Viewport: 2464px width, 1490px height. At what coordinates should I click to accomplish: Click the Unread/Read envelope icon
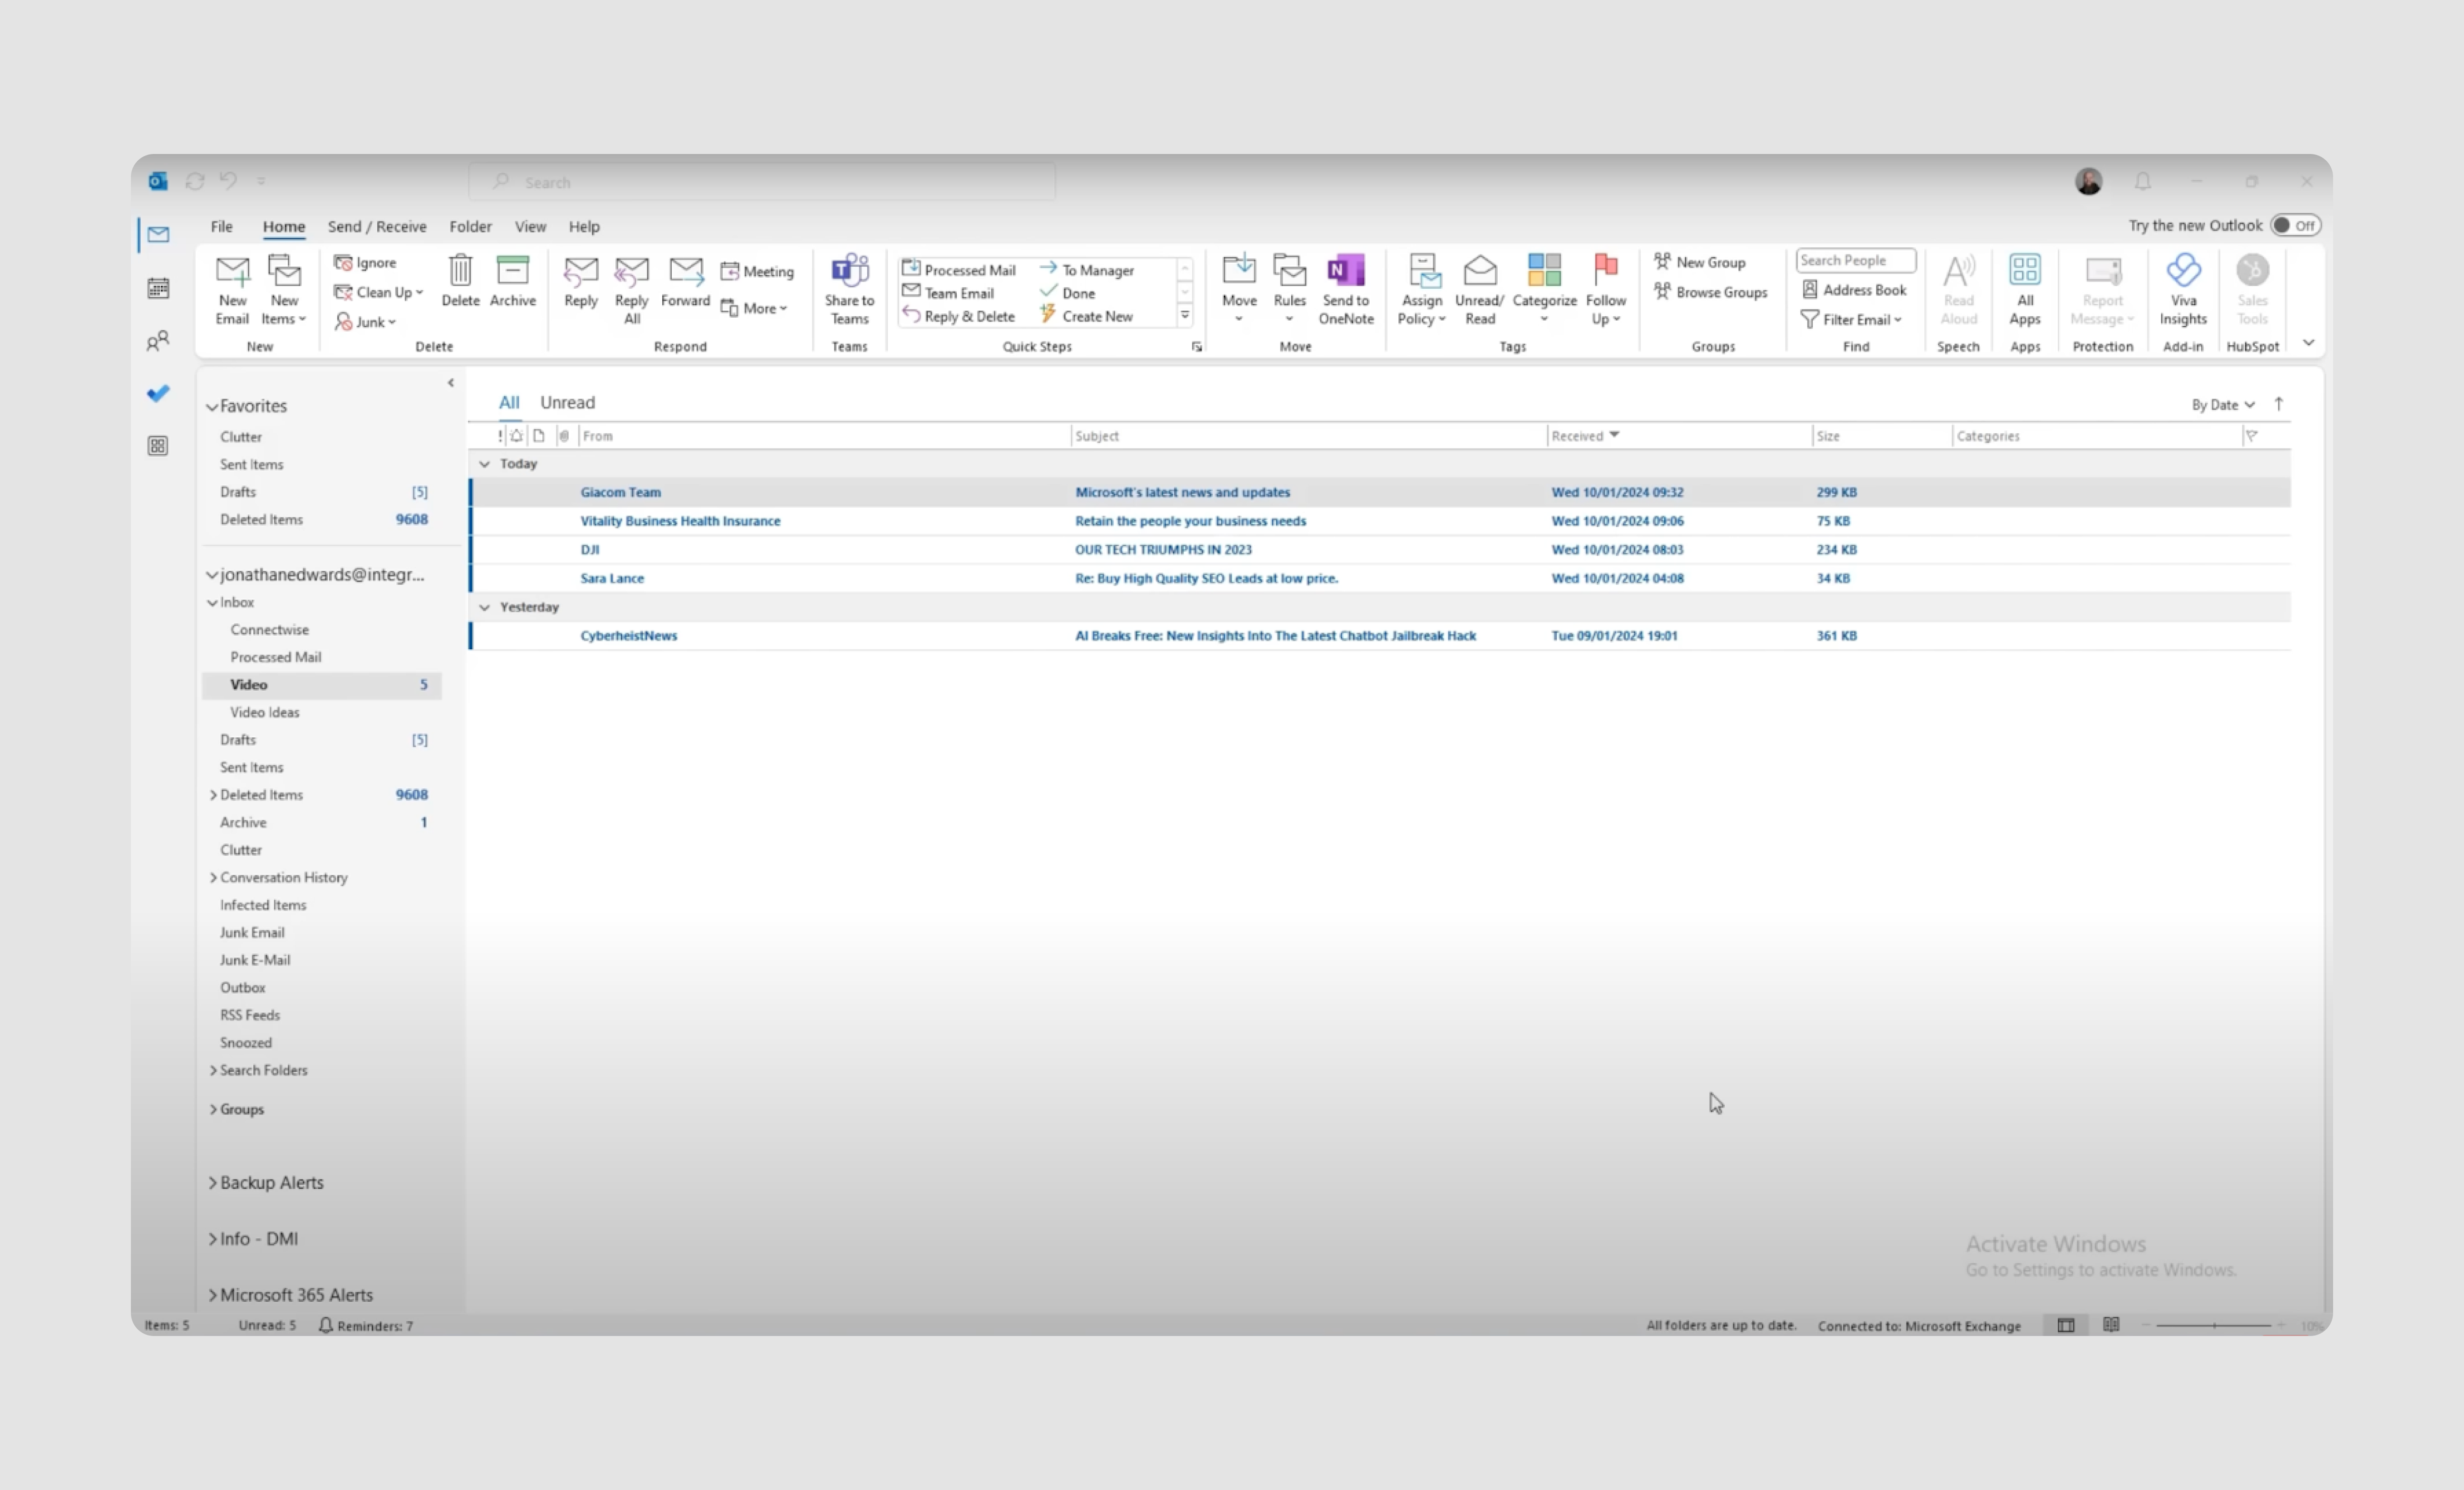(x=1479, y=270)
